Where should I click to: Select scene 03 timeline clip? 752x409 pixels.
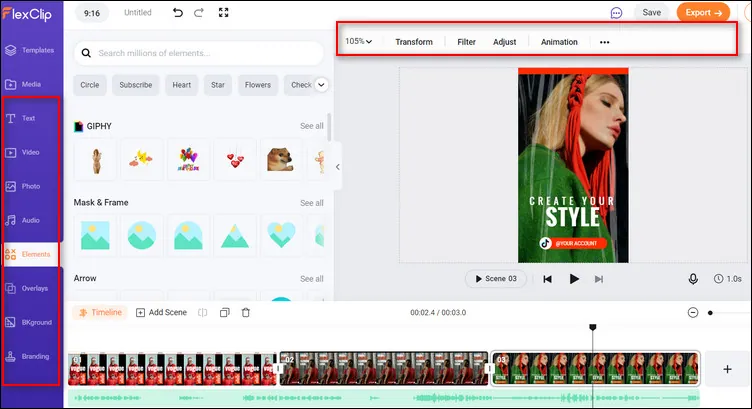point(595,369)
